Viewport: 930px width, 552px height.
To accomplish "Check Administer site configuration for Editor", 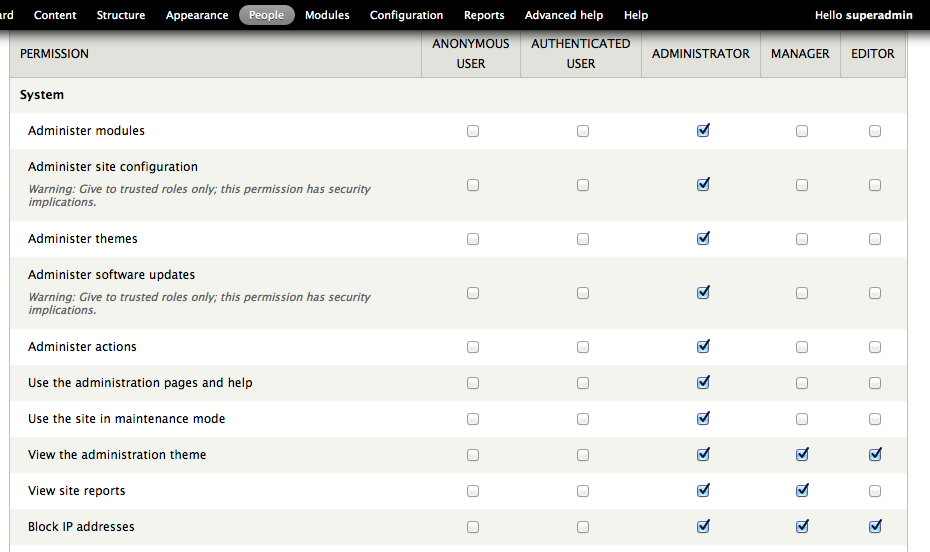I will 875,185.
